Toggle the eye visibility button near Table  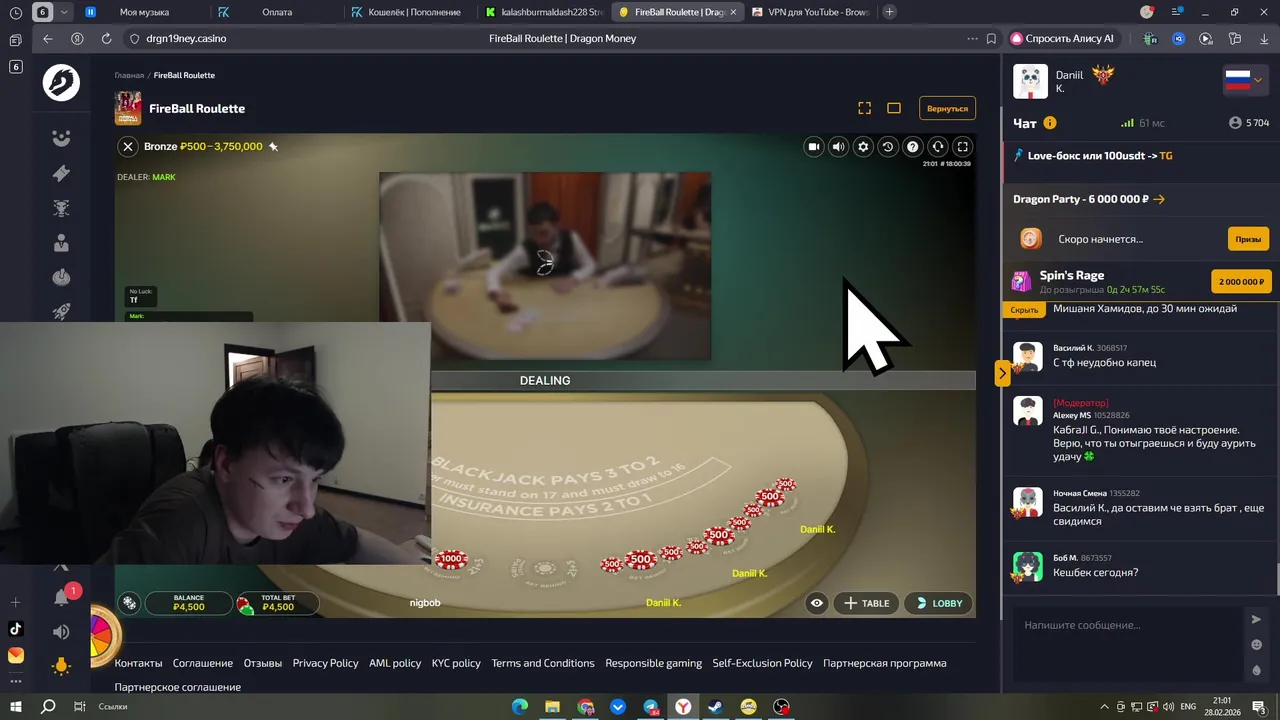(x=817, y=603)
